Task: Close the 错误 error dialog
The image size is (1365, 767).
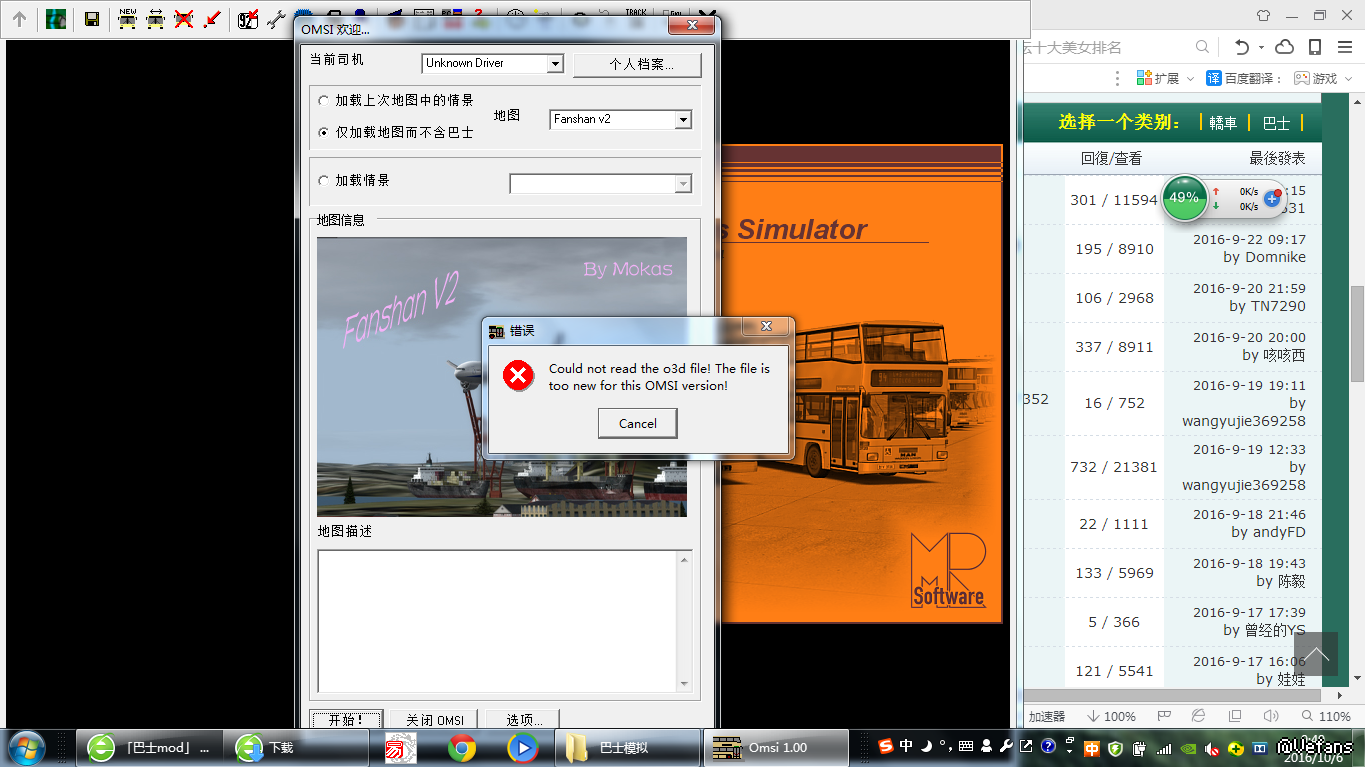Action: click(x=766, y=327)
